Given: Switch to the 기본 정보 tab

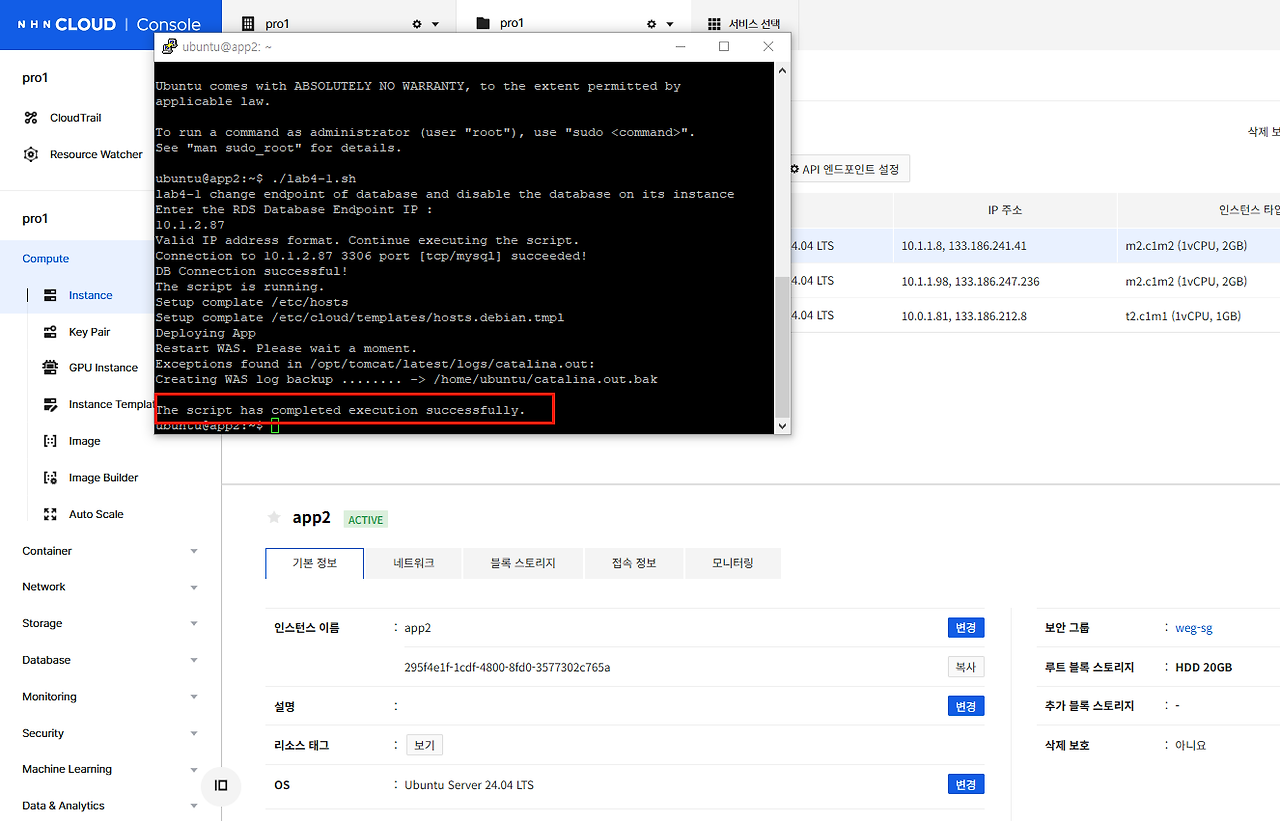Looking at the screenshot, I should [x=314, y=563].
